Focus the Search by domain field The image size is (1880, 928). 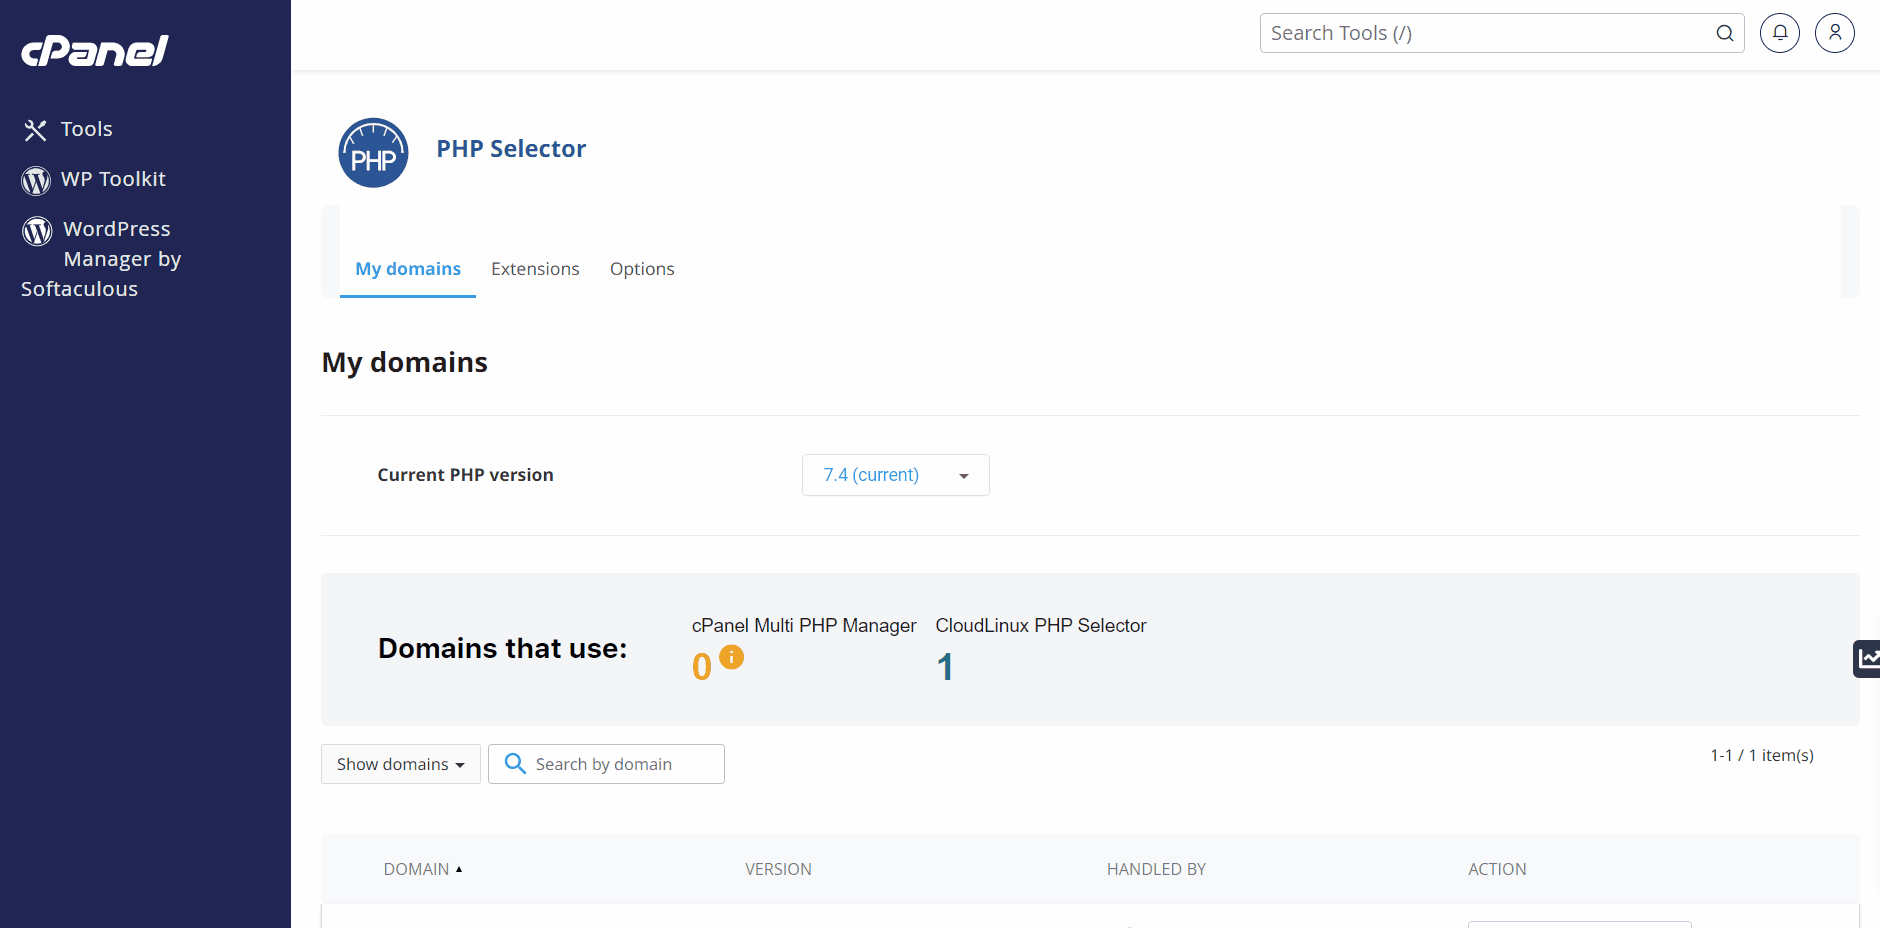606,764
